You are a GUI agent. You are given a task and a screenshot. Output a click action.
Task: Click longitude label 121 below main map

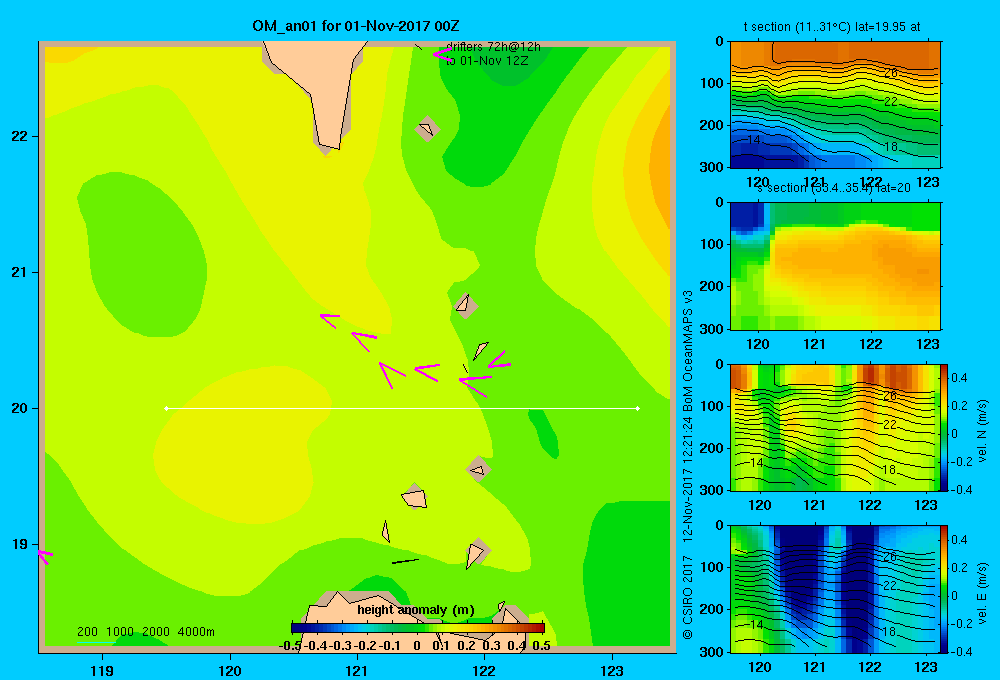pyautogui.click(x=357, y=670)
